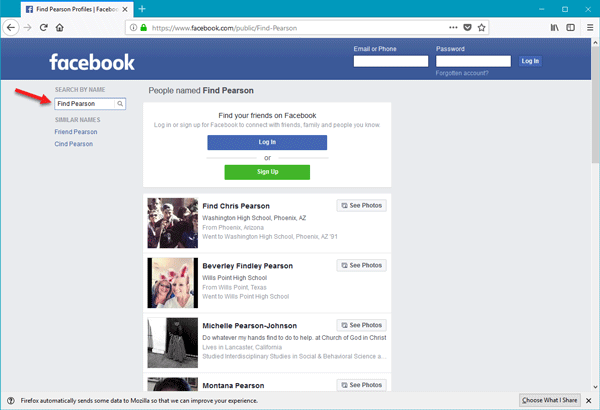The height and width of the screenshot is (410, 600).
Task: Open the Library bookmarks icon
Action: 543,28
